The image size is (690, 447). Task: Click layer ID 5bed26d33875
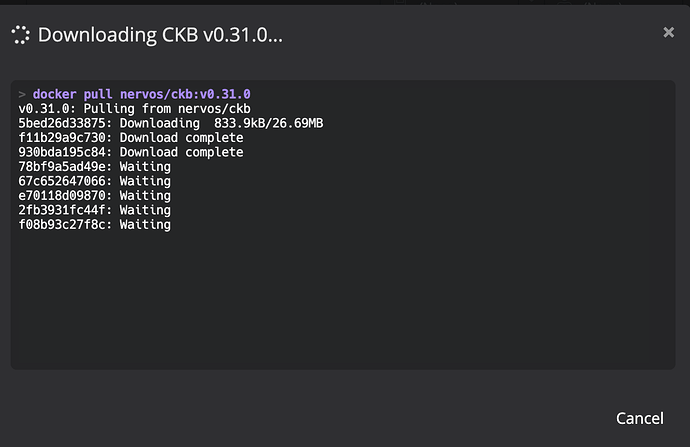point(62,123)
